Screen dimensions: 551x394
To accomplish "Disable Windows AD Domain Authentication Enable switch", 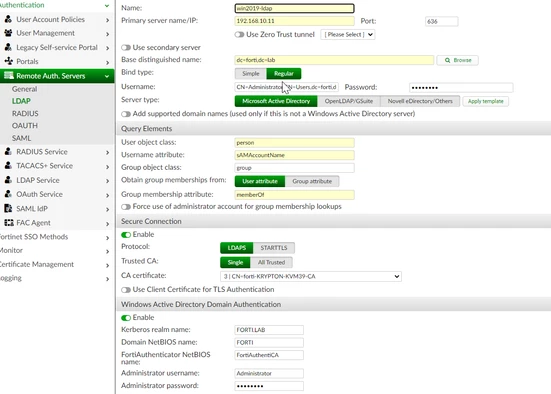I will click(126, 318).
